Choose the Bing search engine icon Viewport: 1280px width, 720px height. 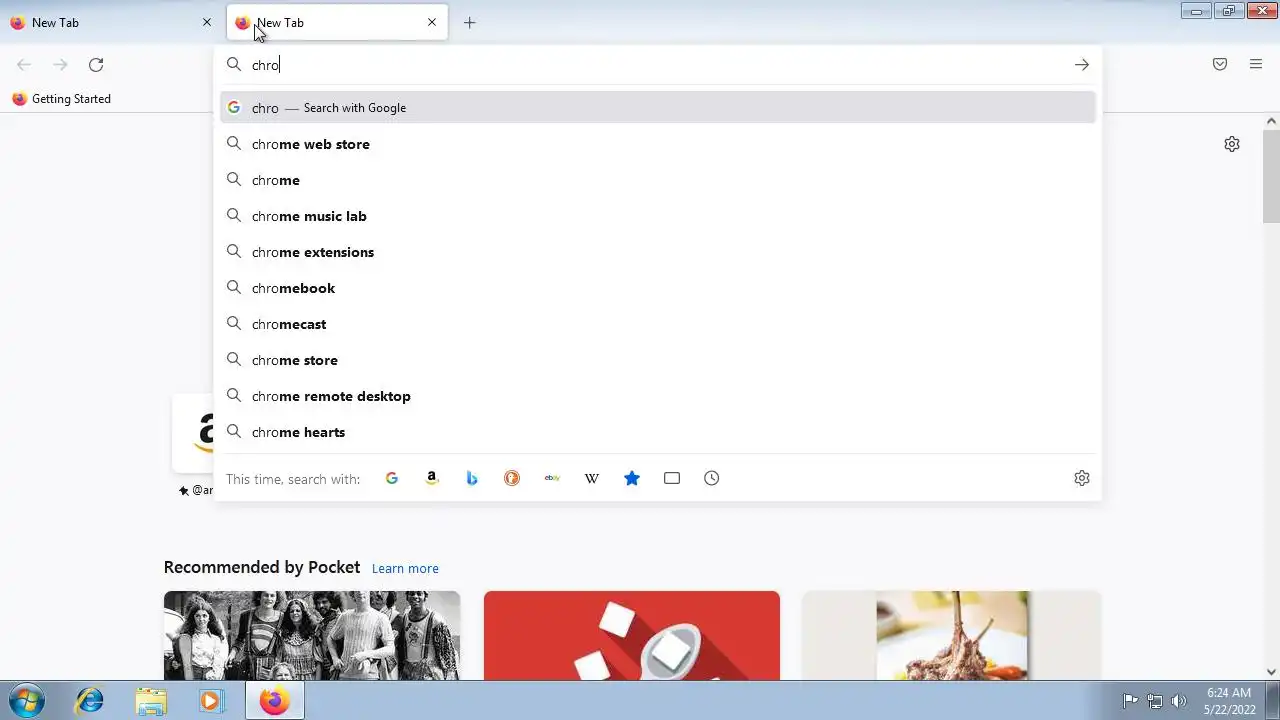[472, 478]
